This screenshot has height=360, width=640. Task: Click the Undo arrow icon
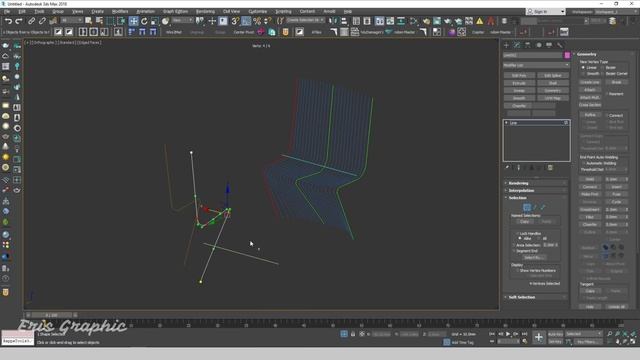click(x=8, y=21)
